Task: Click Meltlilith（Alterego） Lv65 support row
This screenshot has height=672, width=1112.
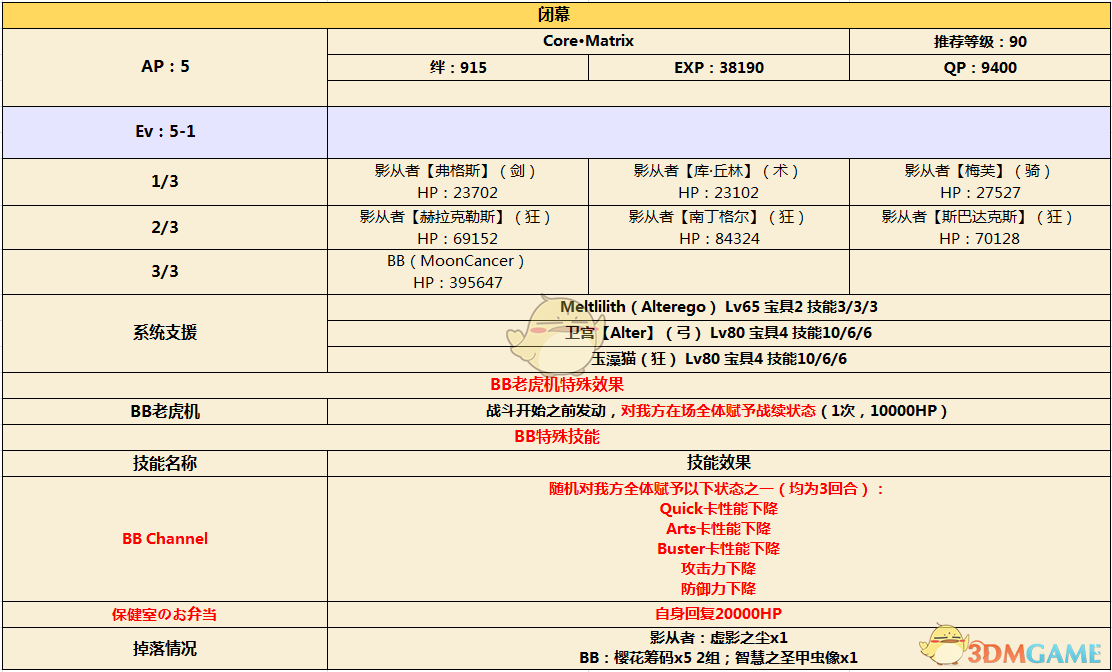Action: [x=718, y=307]
